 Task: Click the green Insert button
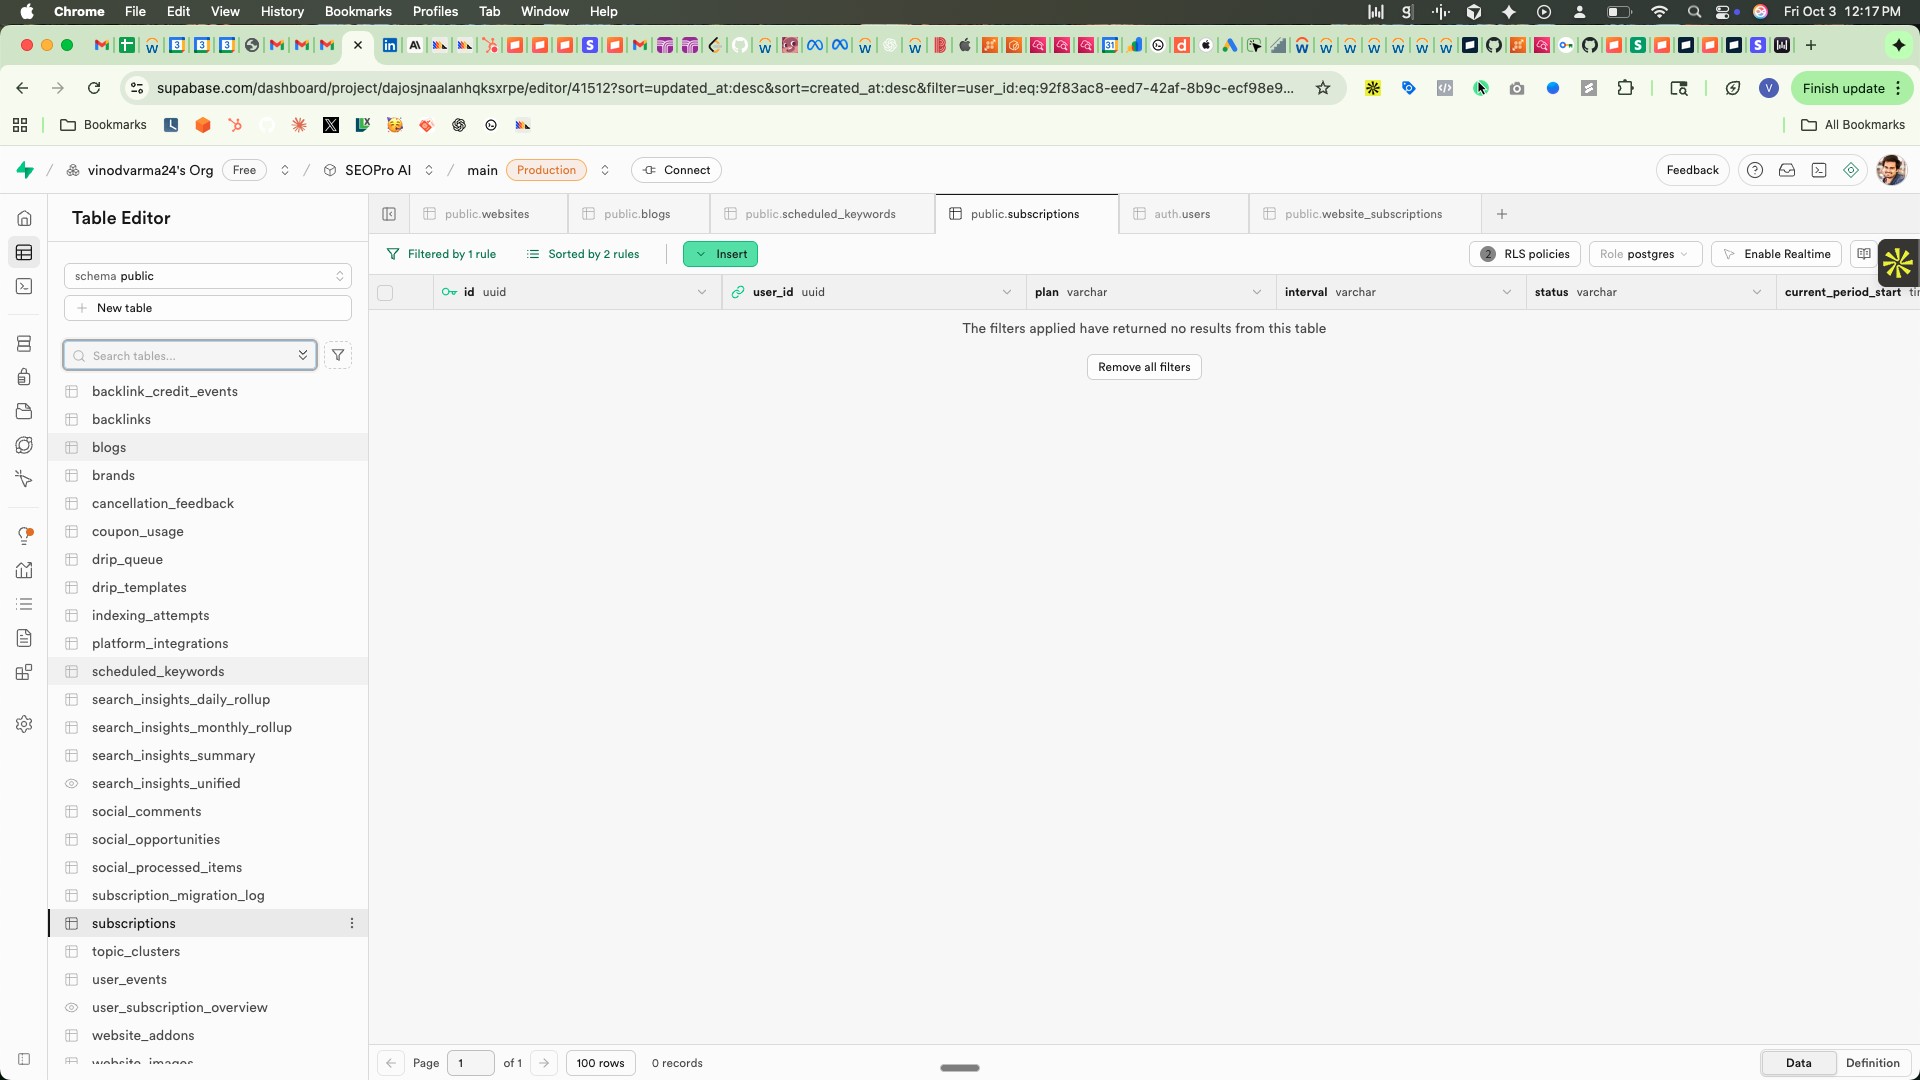pos(721,254)
